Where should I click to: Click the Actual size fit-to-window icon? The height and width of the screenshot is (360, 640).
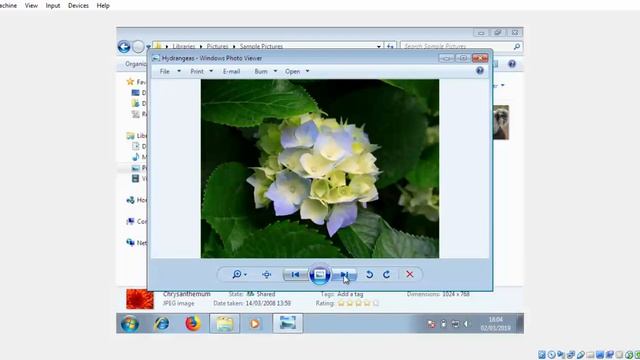pos(267,275)
